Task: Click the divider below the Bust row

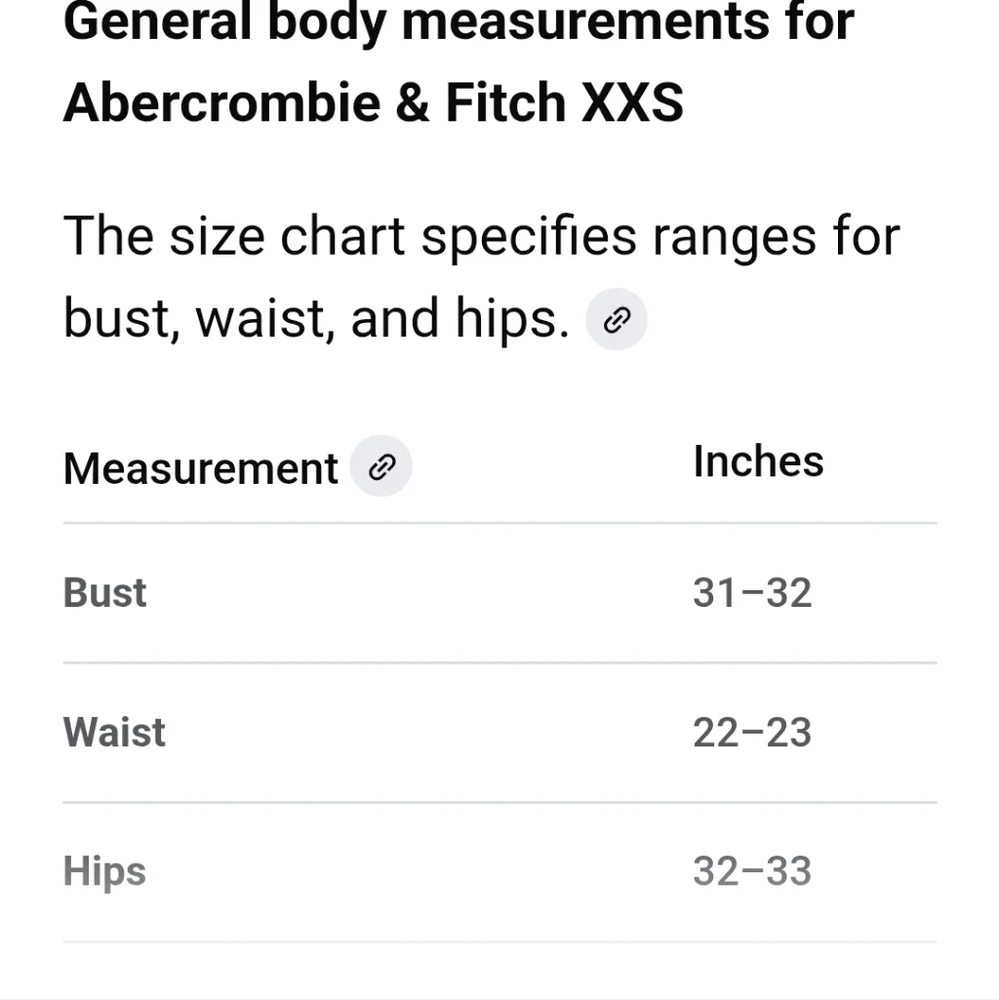Action: [x=500, y=663]
